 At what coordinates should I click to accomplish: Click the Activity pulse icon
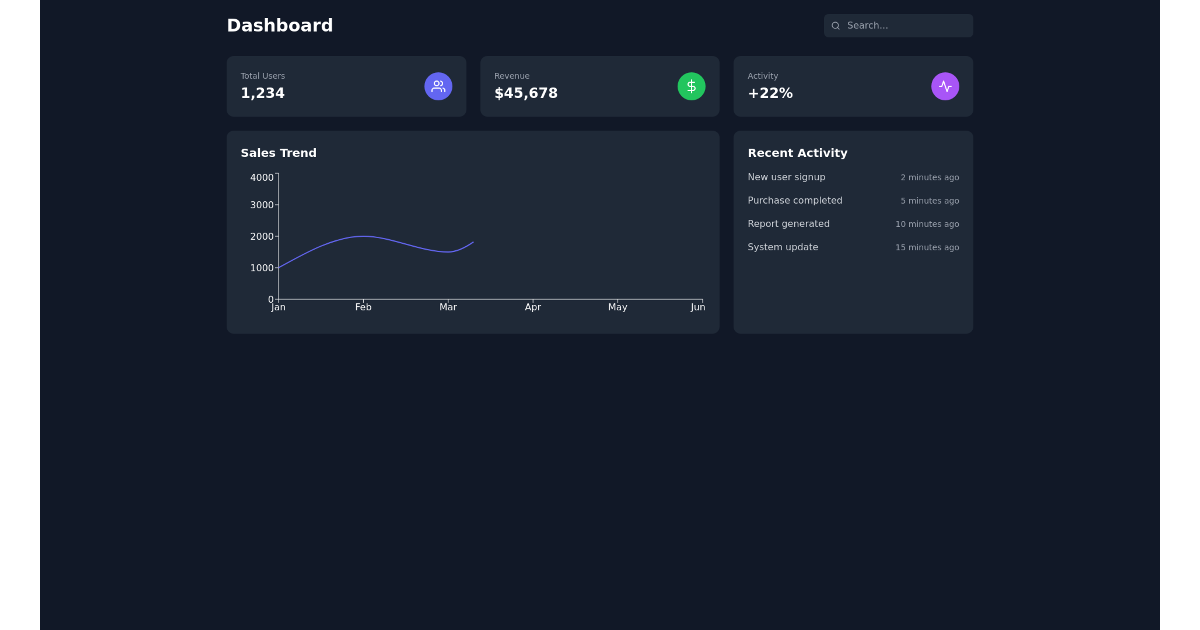(945, 86)
